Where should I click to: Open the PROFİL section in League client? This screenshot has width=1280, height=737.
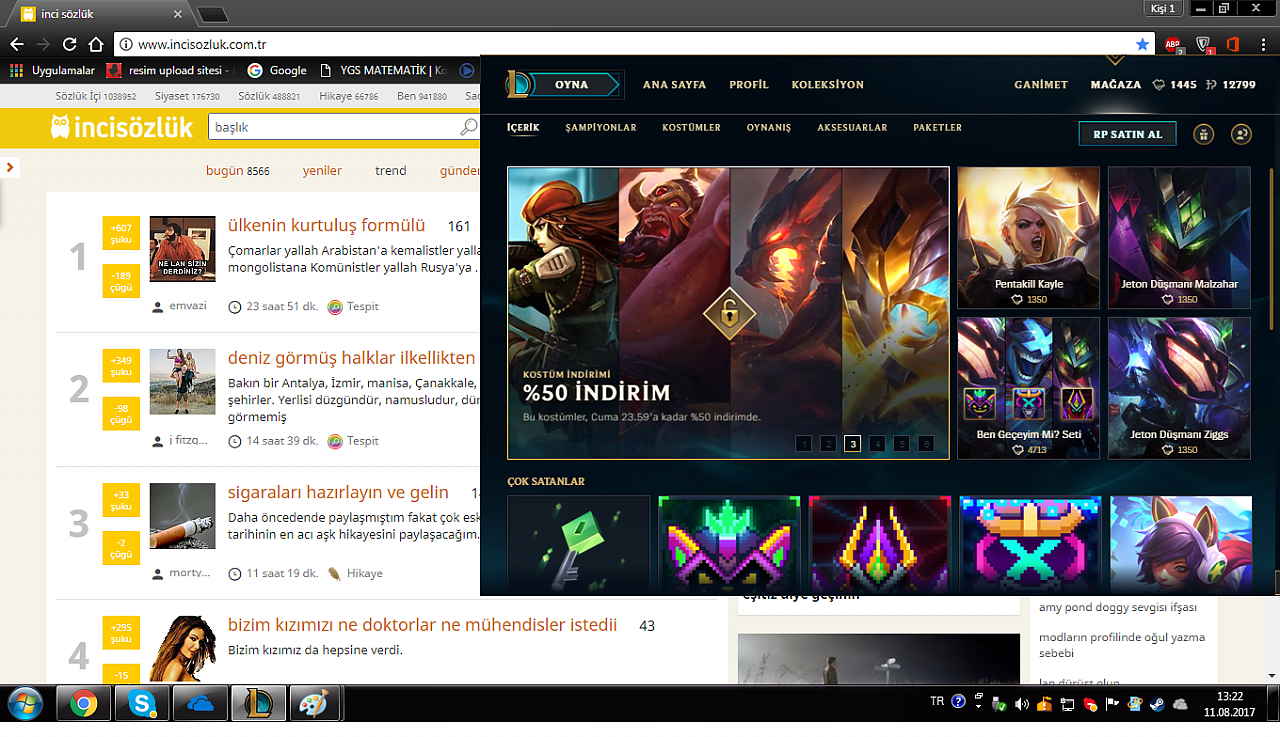click(749, 85)
